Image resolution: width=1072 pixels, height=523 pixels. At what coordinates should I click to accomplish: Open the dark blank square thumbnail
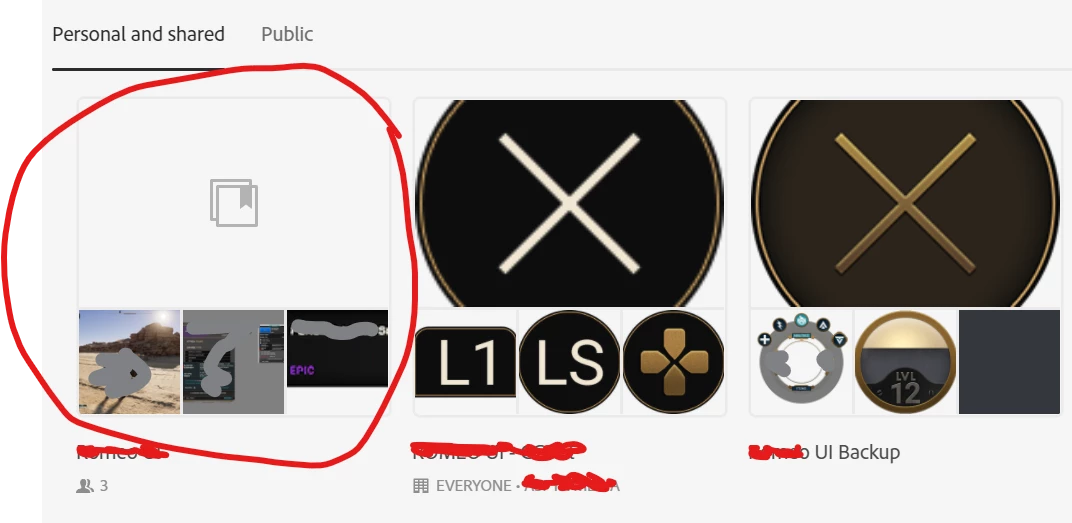click(1009, 362)
